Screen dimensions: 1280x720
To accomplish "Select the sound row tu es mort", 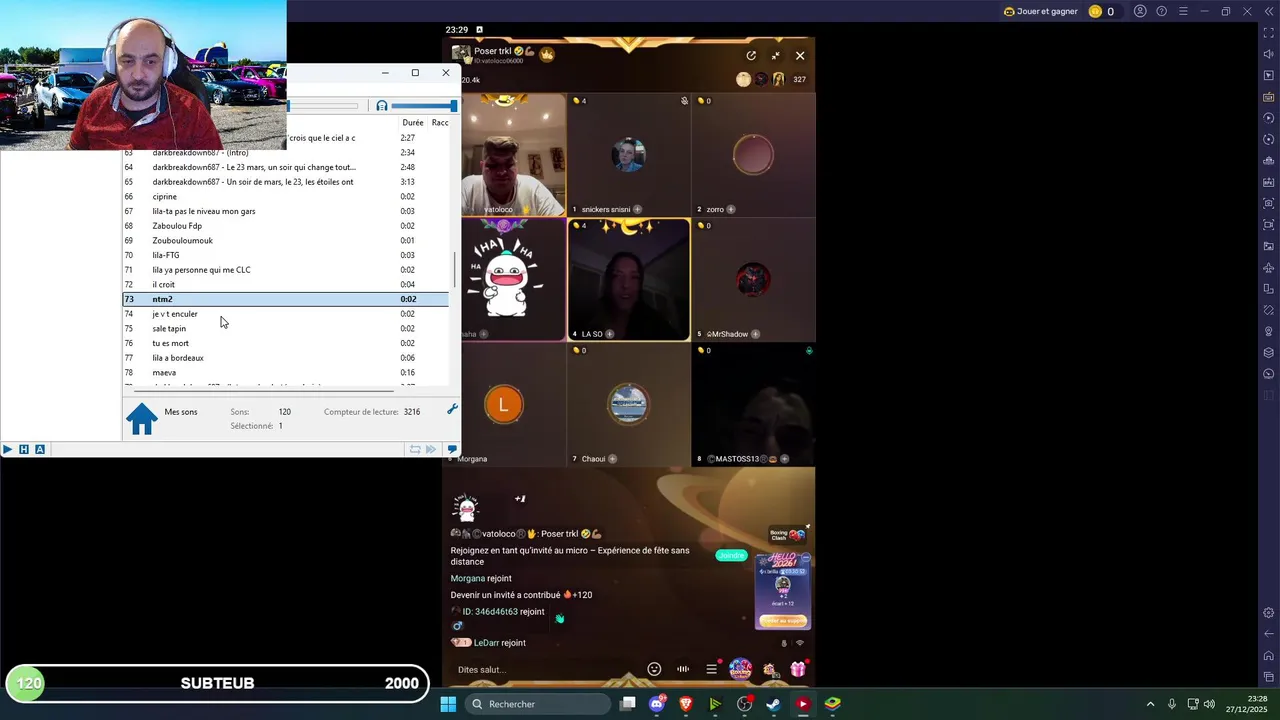I will tap(285, 343).
